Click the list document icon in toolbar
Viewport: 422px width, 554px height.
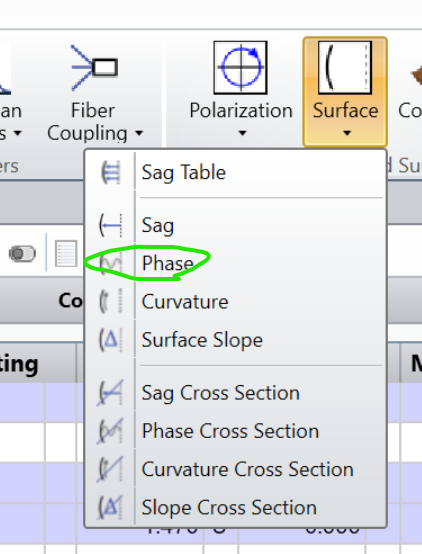coord(66,253)
